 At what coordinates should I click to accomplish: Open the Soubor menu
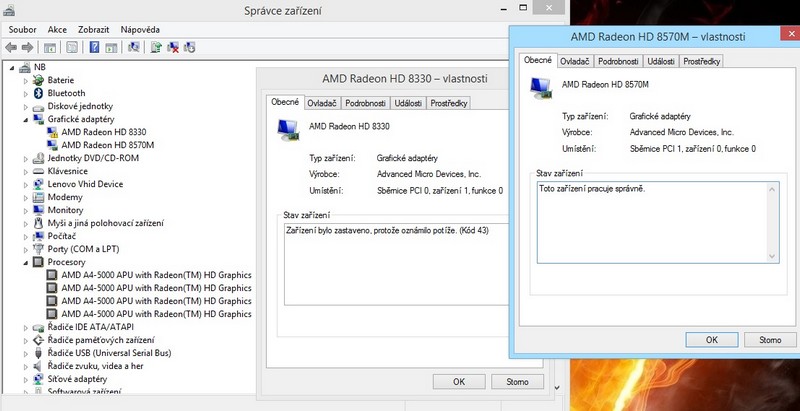tap(22, 30)
